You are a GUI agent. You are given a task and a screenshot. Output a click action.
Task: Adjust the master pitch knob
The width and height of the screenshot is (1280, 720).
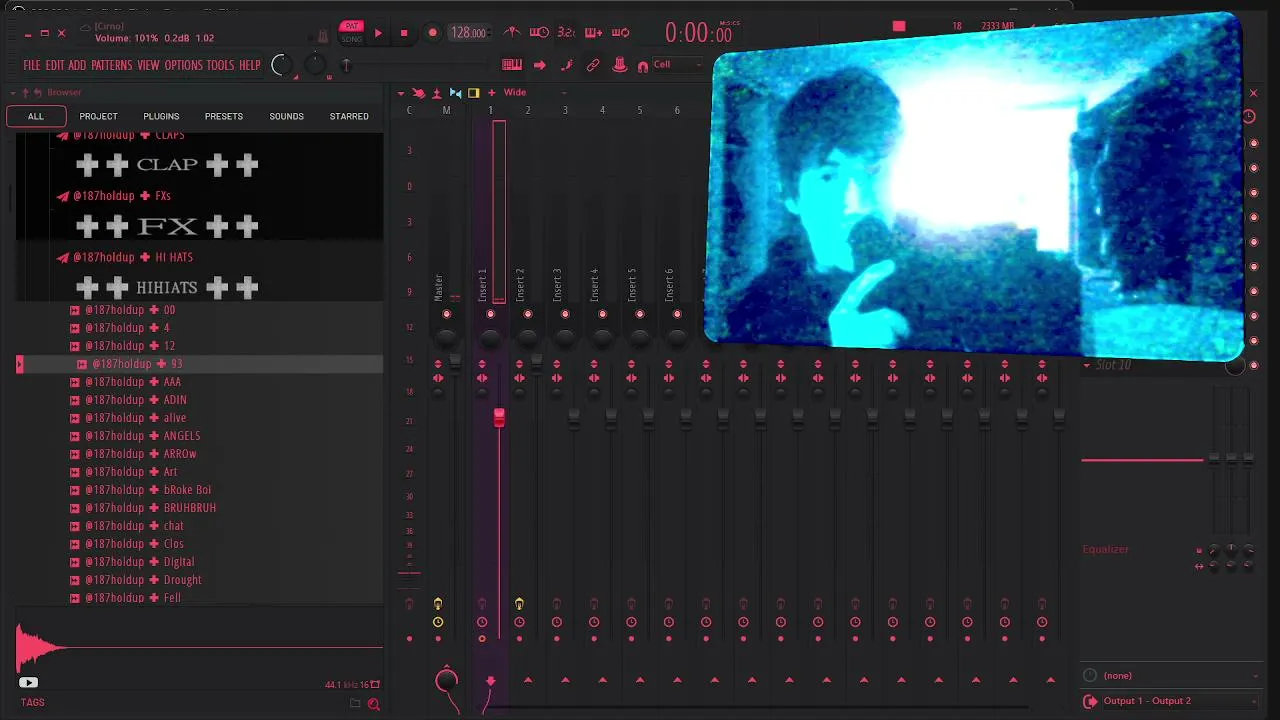pyautogui.click(x=315, y=65)
